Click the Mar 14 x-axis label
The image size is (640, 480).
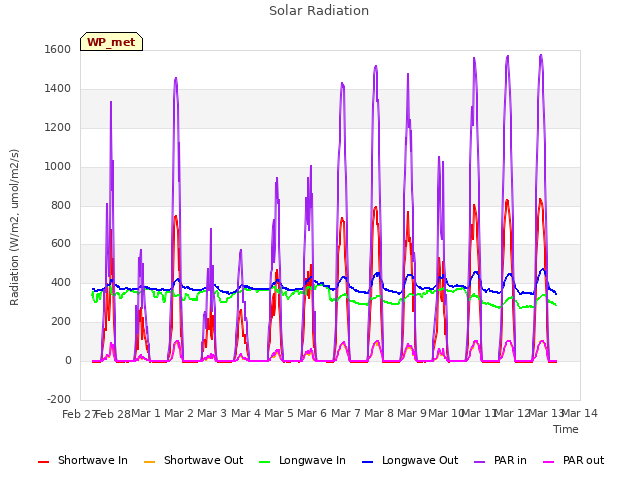point(579,413)
